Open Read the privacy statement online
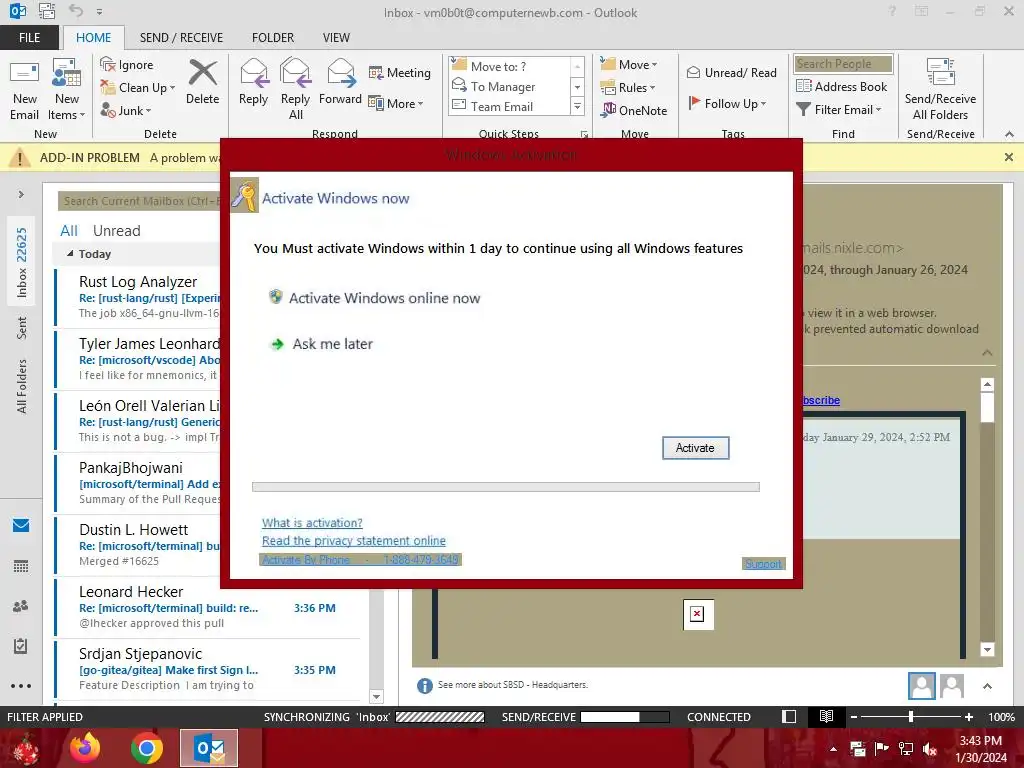Screen dimensions: 1024x768 click(x=354, y=541)
